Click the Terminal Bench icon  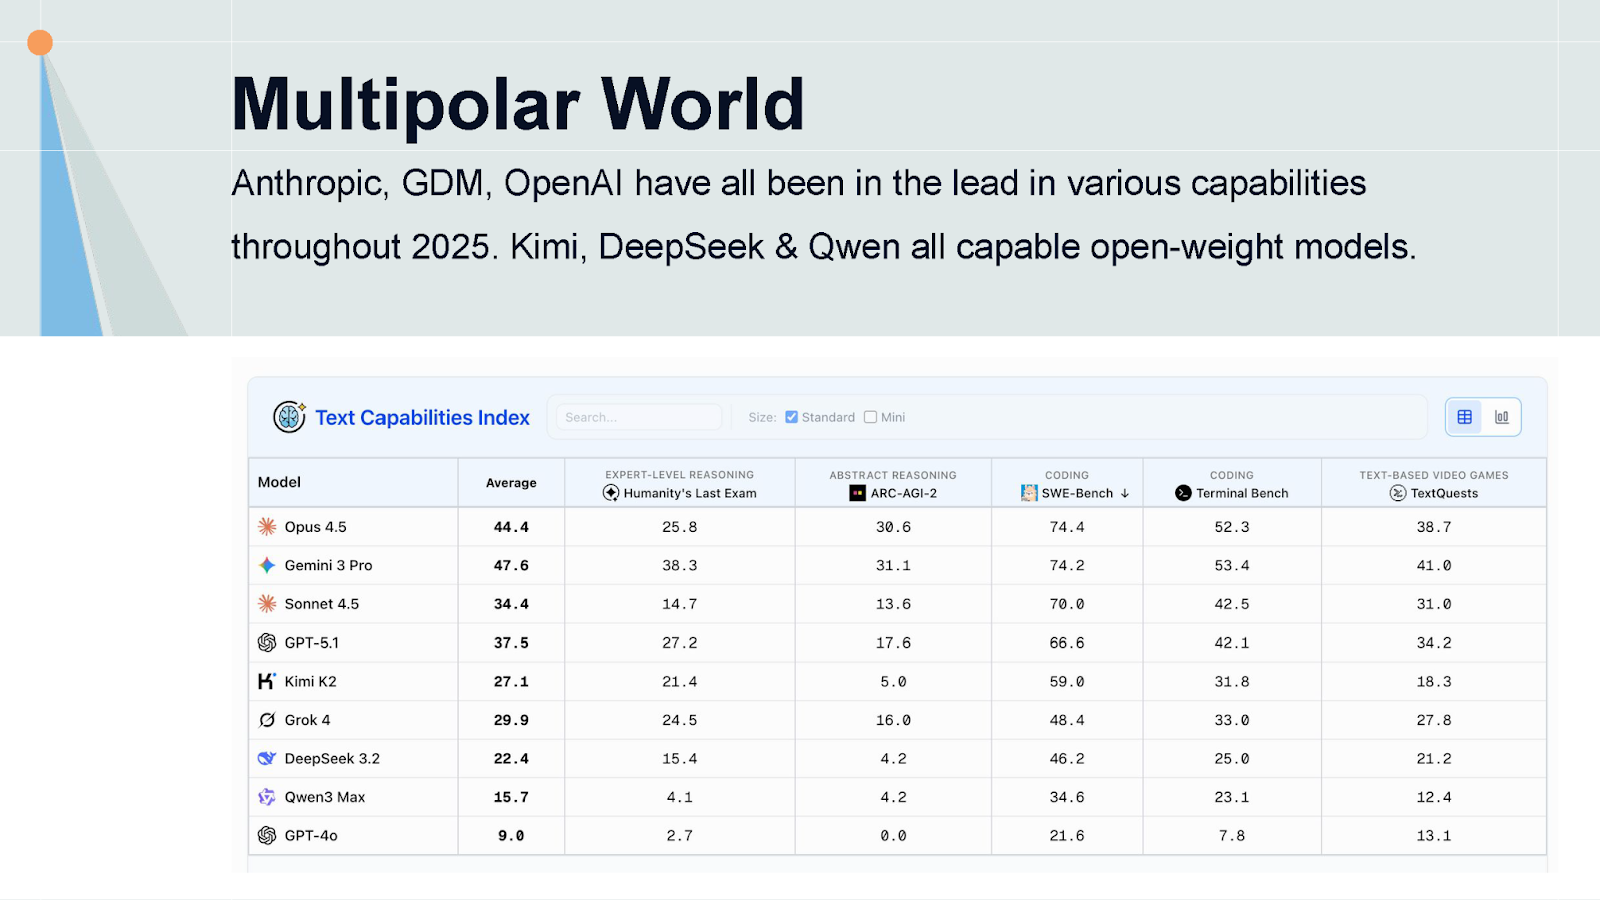(x=1184, y=493)
